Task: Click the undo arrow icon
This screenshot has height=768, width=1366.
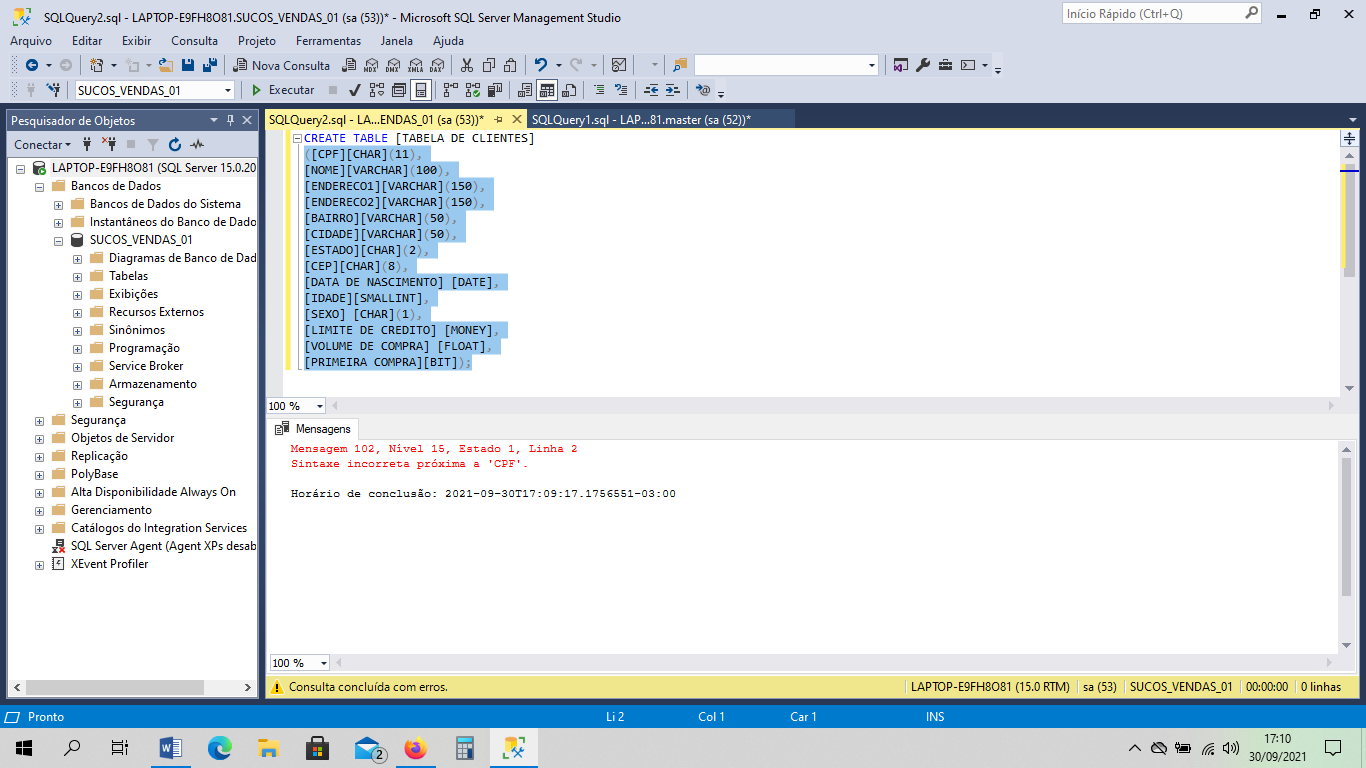Action: pyautogui.click(x=541, y=65)
